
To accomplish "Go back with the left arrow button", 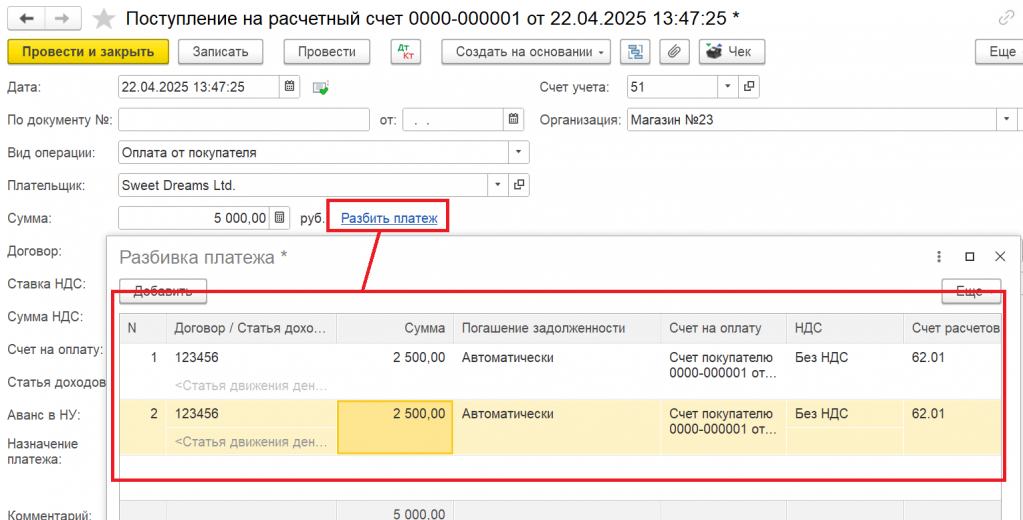I will 27,19.
